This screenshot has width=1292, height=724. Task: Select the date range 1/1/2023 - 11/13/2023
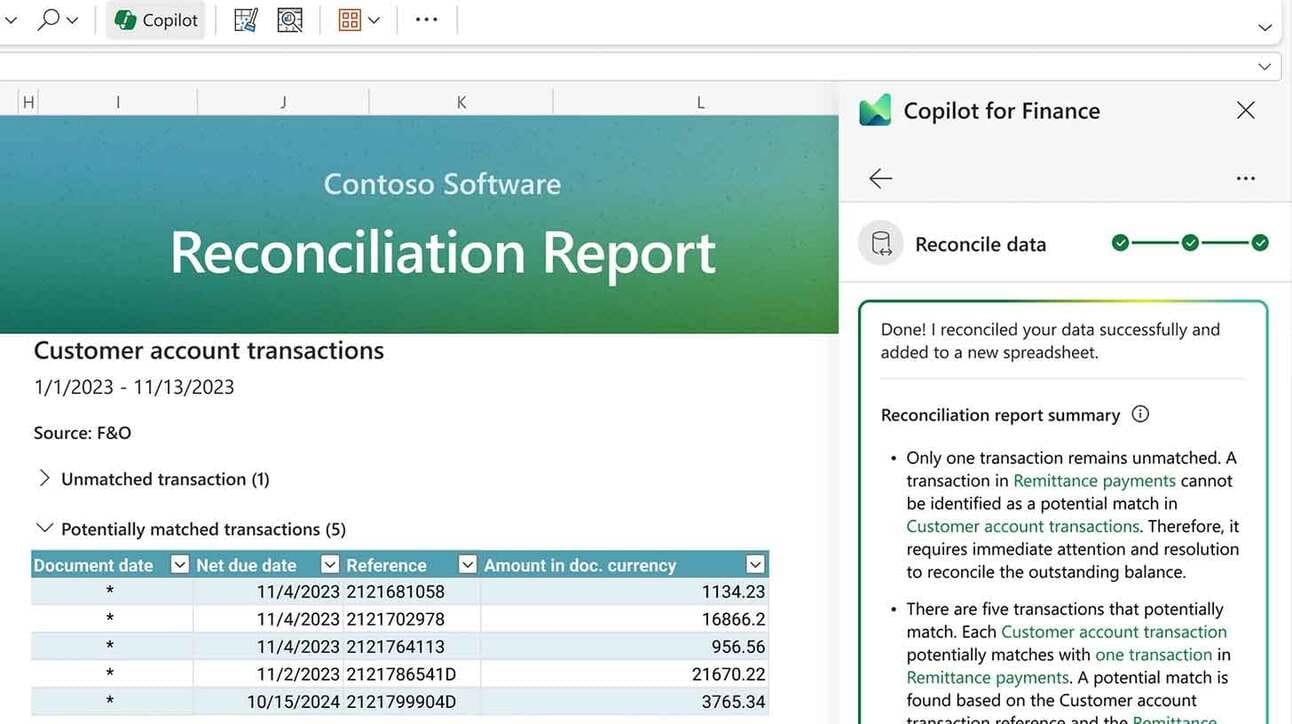click(x=134, y=387)
